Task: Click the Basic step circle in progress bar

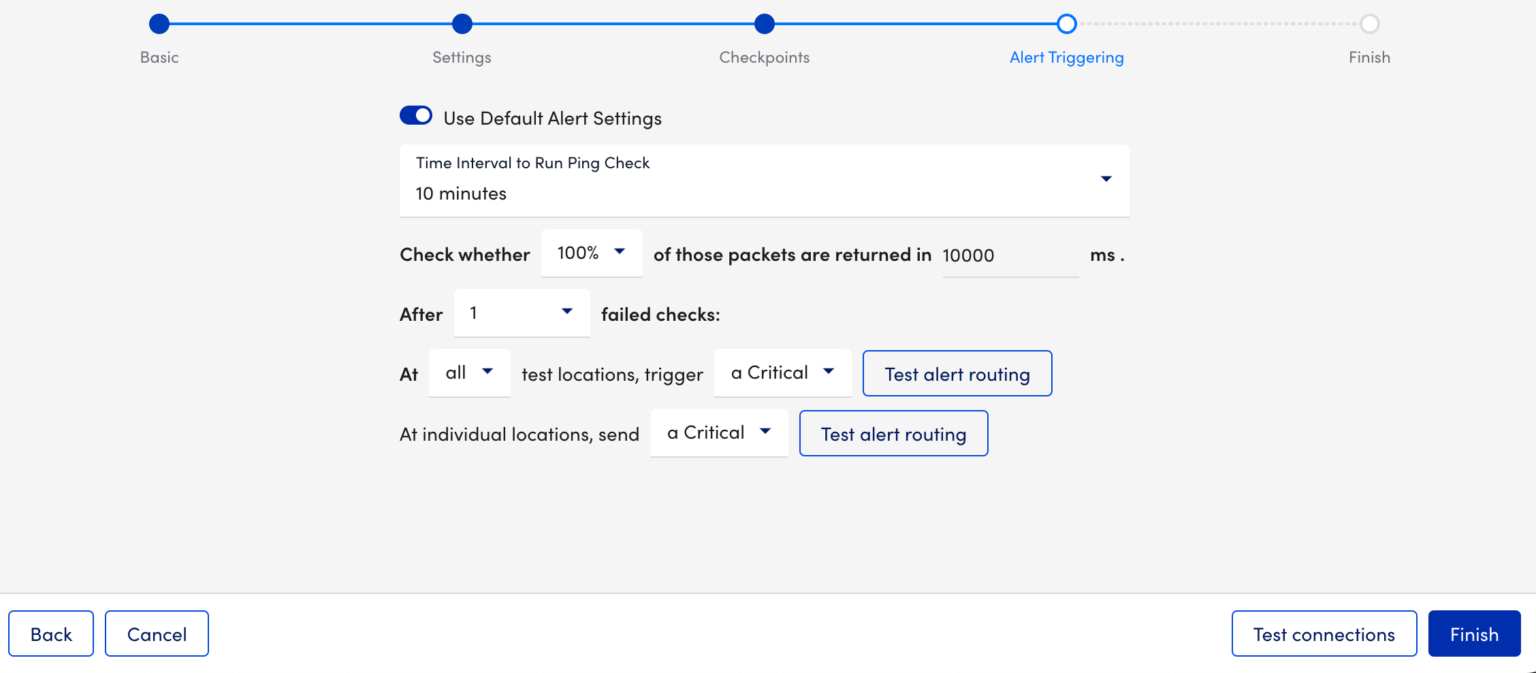Action: coord(159,24)
